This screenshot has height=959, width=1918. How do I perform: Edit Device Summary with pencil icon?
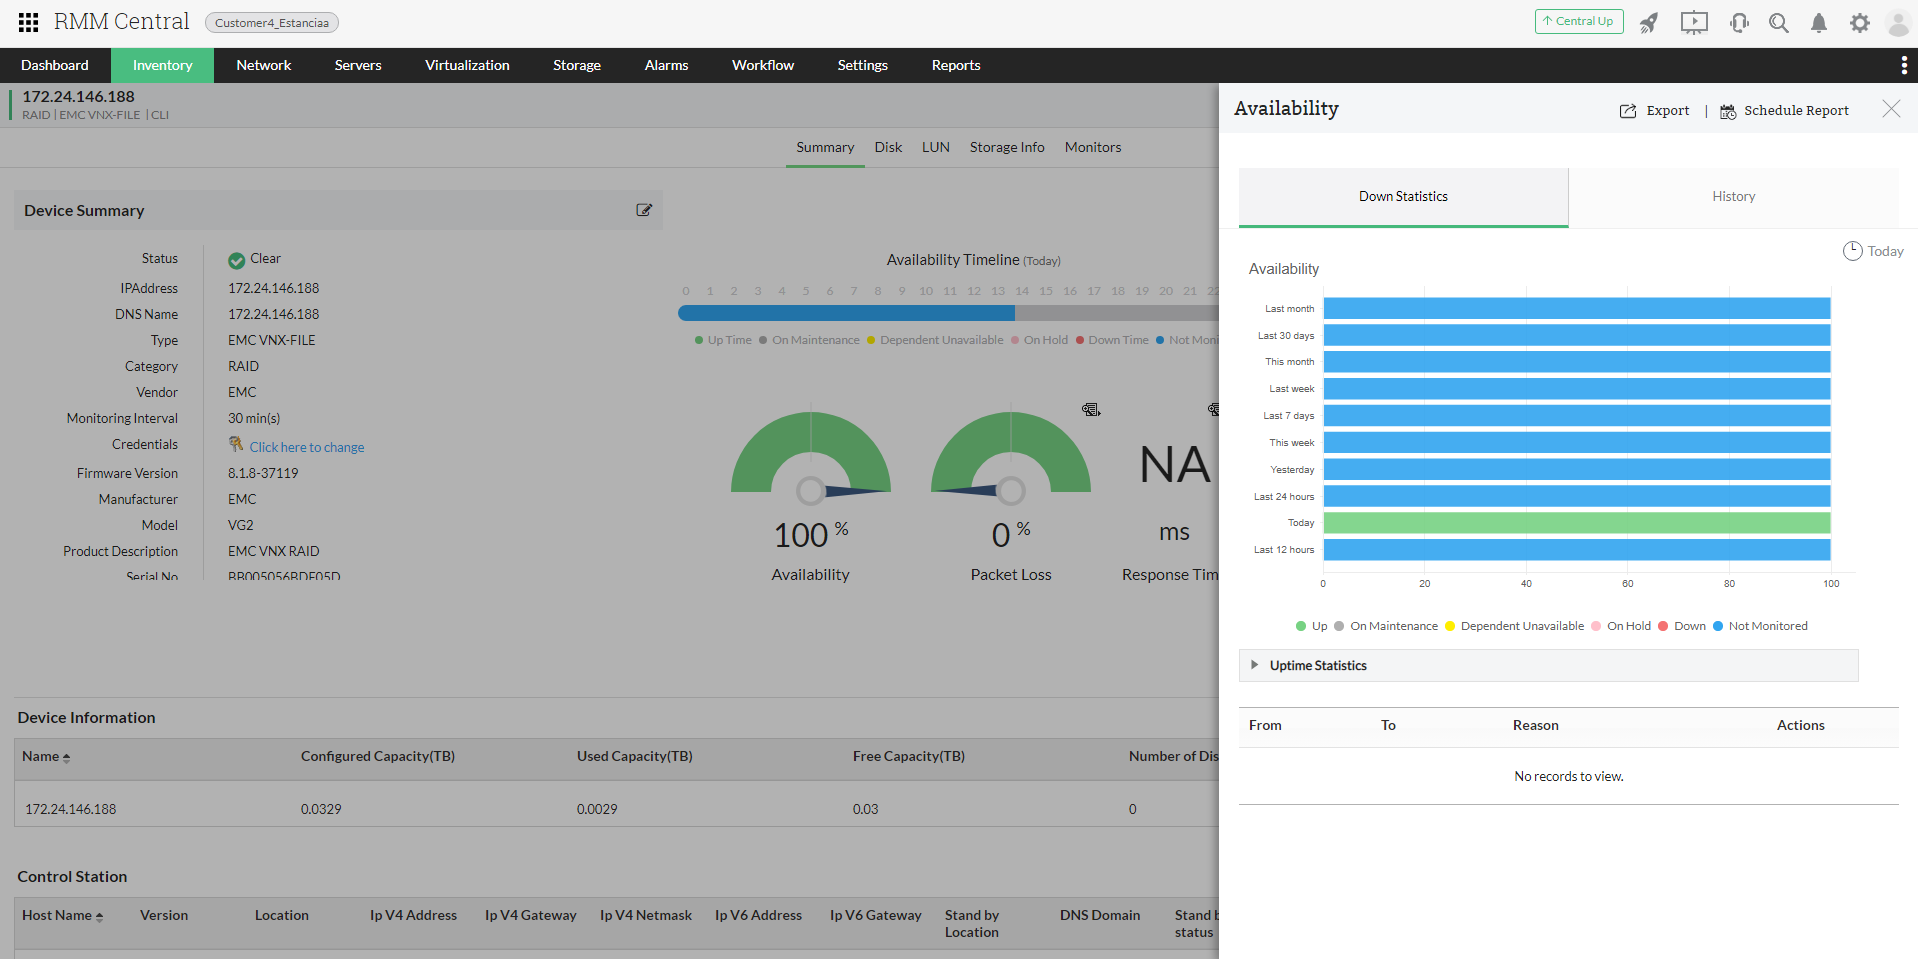(x=644, y=210)
